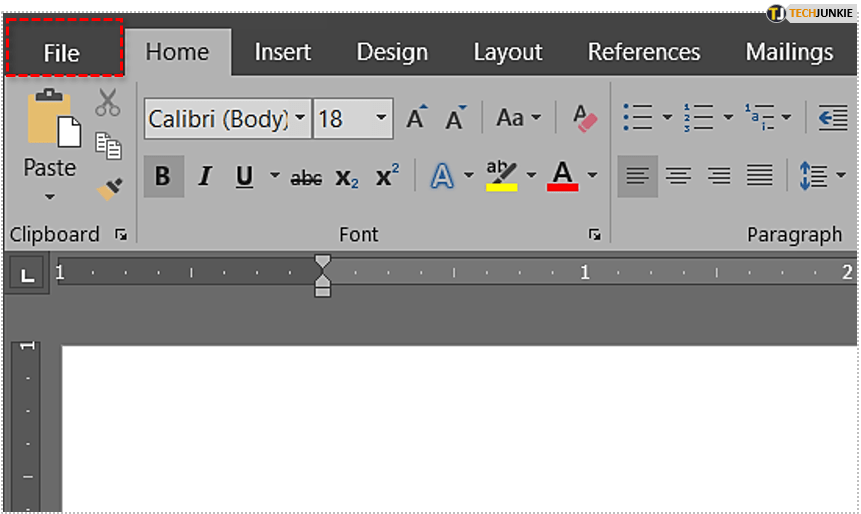Select the Format Painter brush

[x=108, y=189]
